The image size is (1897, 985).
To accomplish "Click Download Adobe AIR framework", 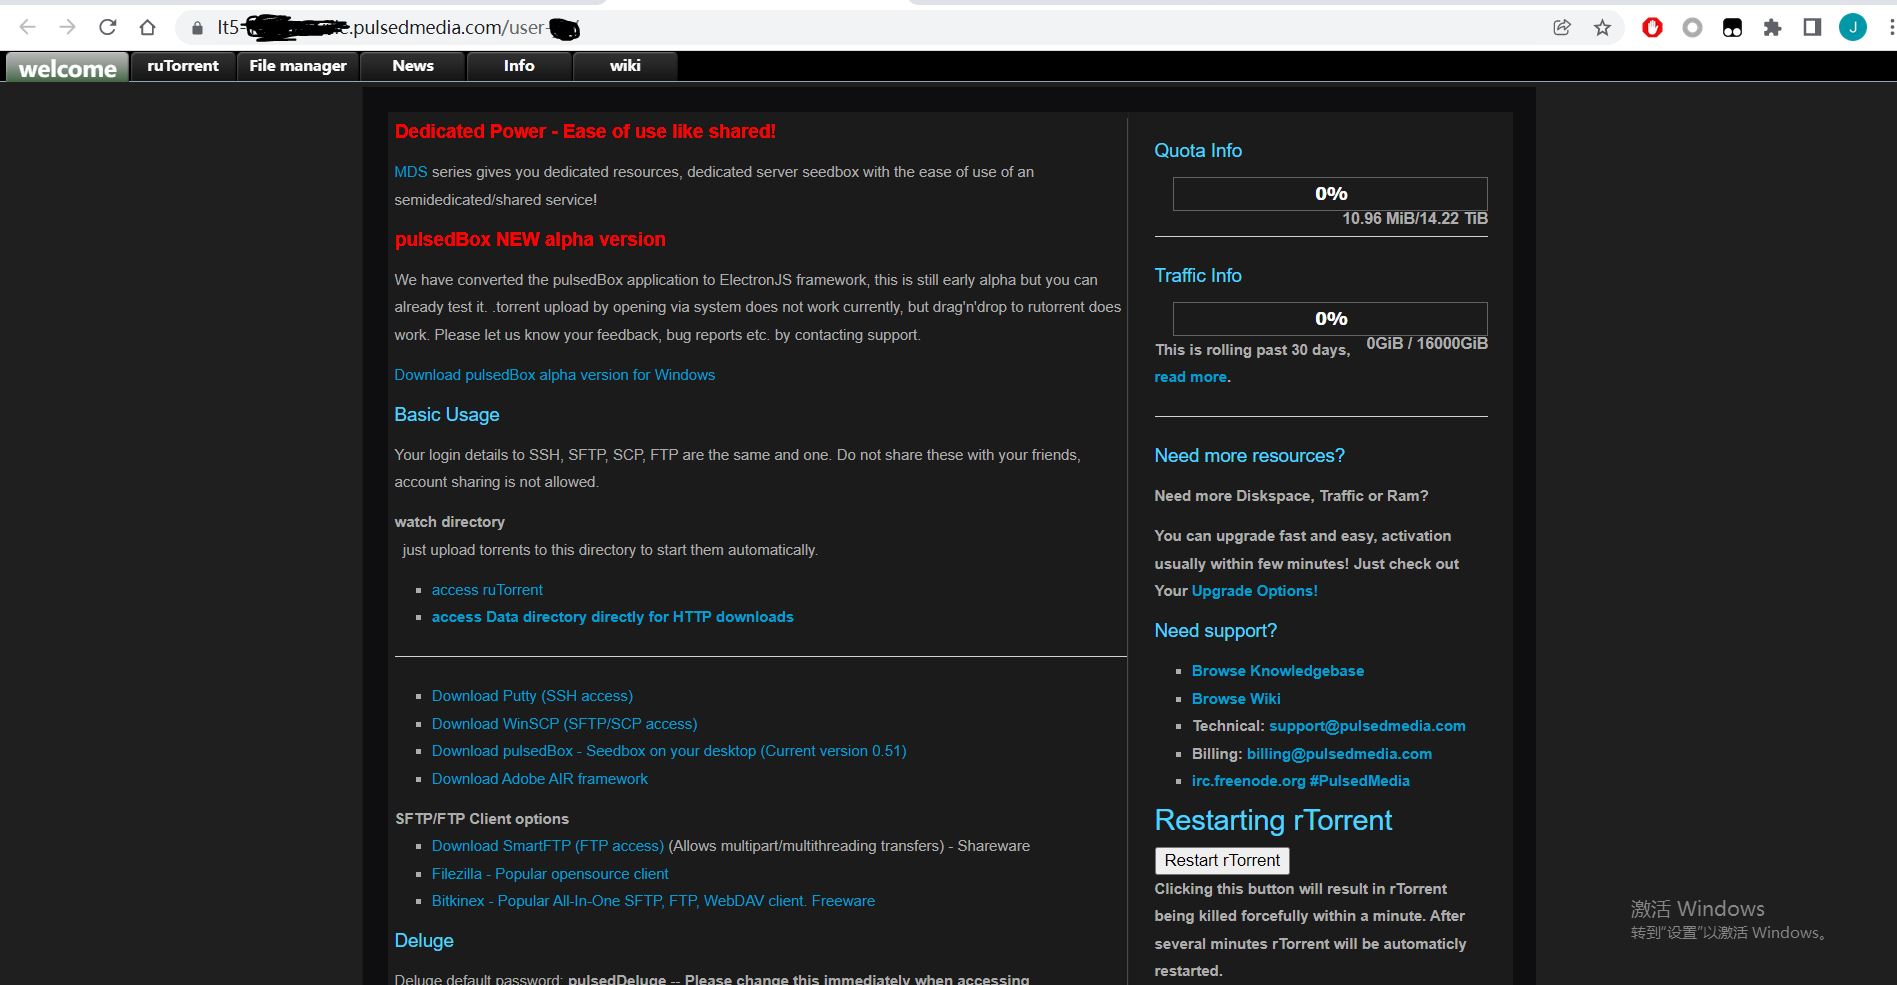I will (x=540, y=779).
